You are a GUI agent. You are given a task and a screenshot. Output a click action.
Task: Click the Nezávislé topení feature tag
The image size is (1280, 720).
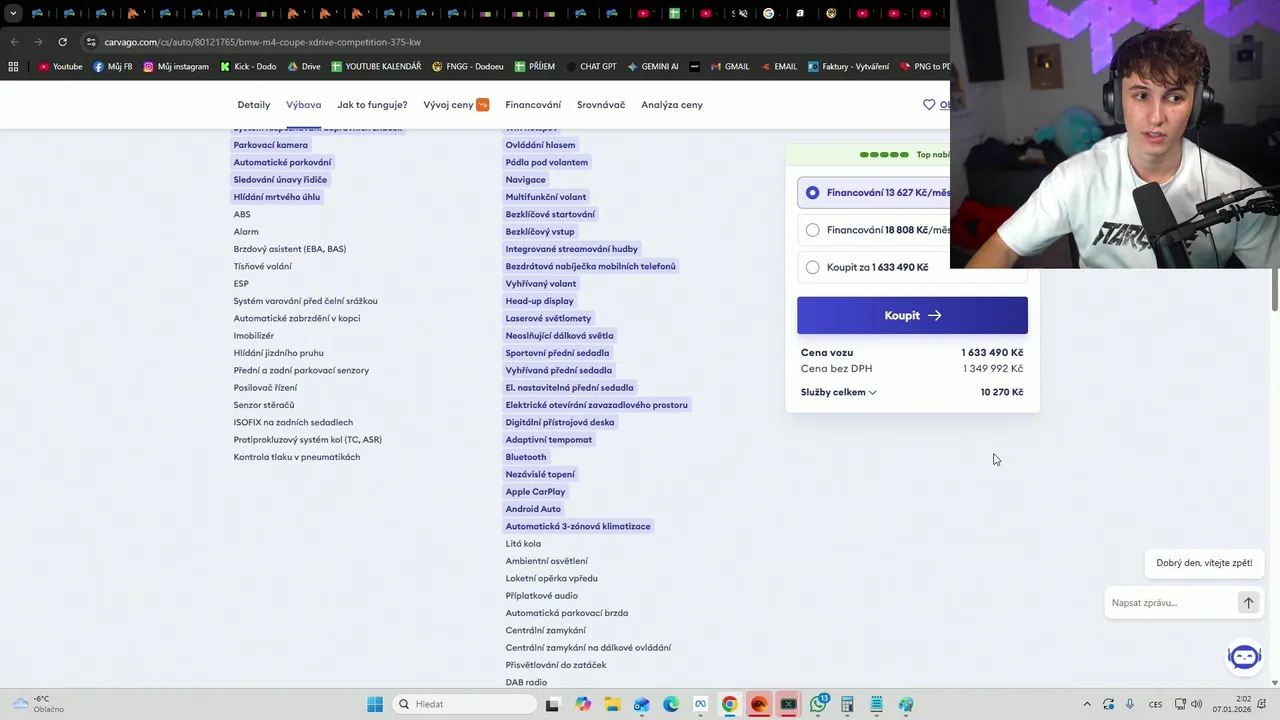540,474
